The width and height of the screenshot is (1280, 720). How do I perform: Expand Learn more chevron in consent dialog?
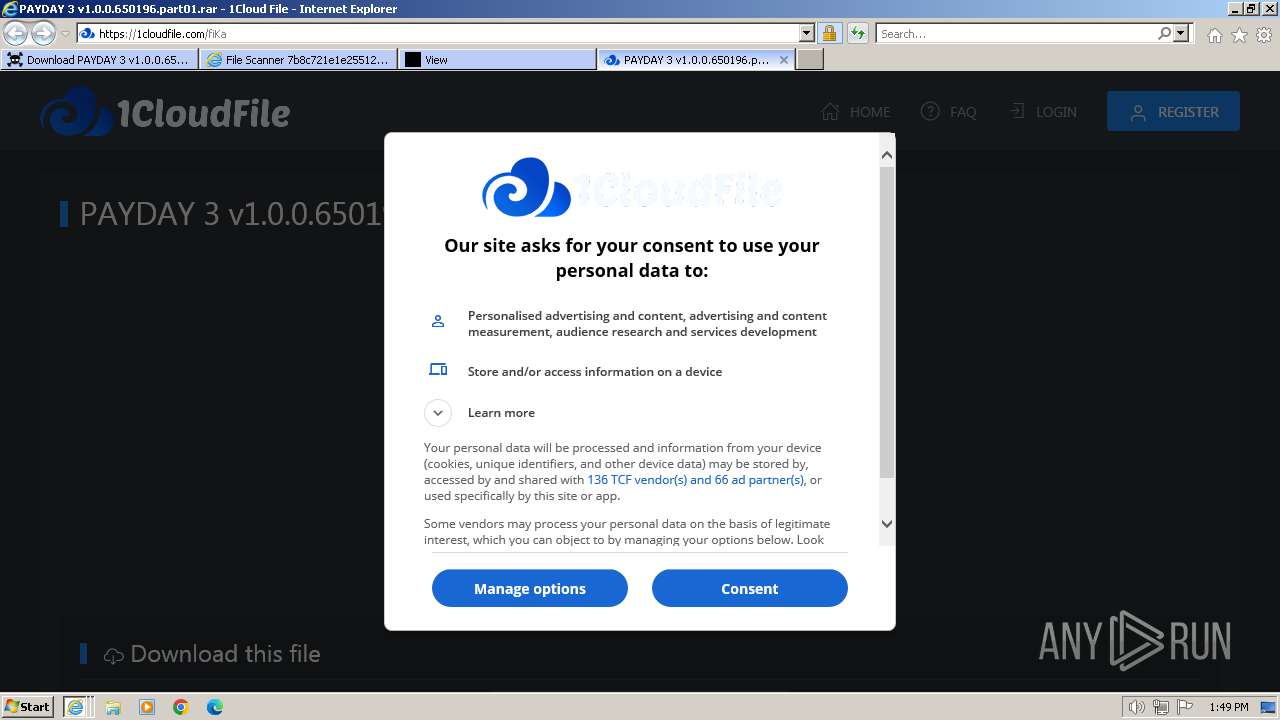(x=438, y=412)
